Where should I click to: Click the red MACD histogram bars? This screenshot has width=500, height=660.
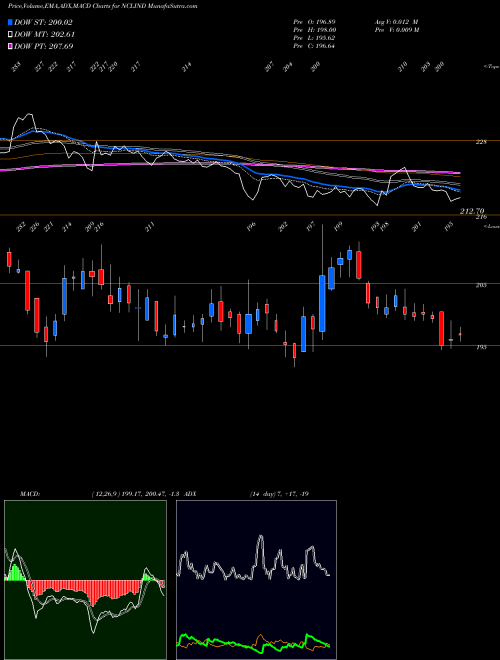coord(84,591)
